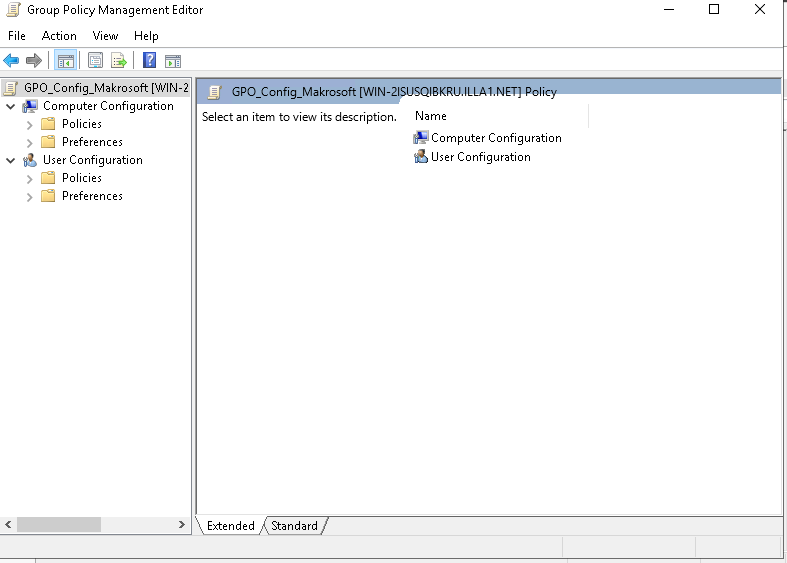Collapse the Computer Configuration tree node
The width and height of the screenshot is (787, 563).
(x=11, y=106)
